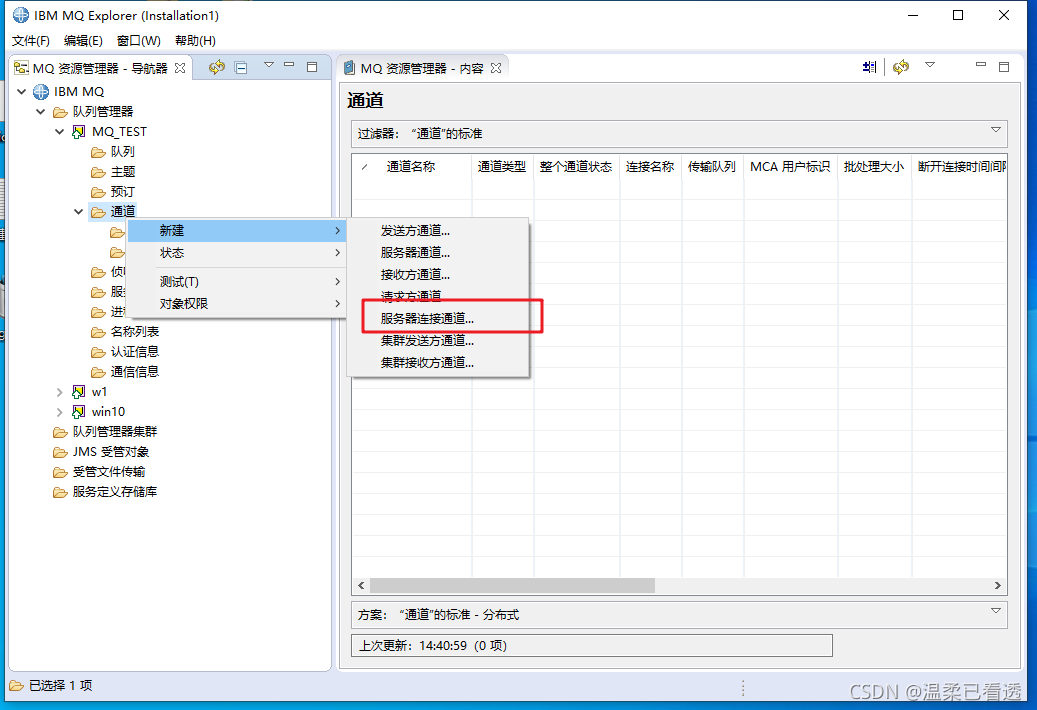The width and height of the screenshot is (1037, 710).
Task: Select the IBM MQ globe icon in tree
Action: point(41,91)
